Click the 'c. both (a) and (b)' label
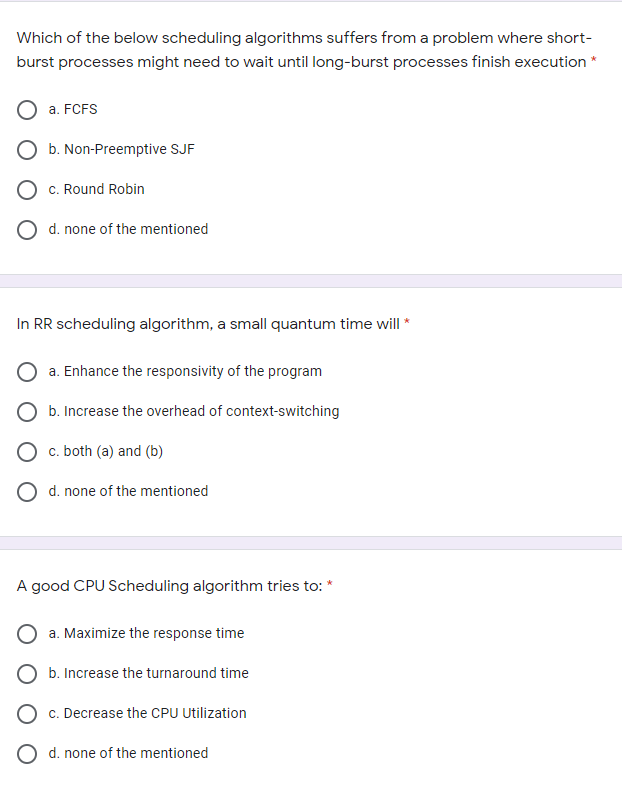This screenshot has width=622, height=796. tap(106, 451)
